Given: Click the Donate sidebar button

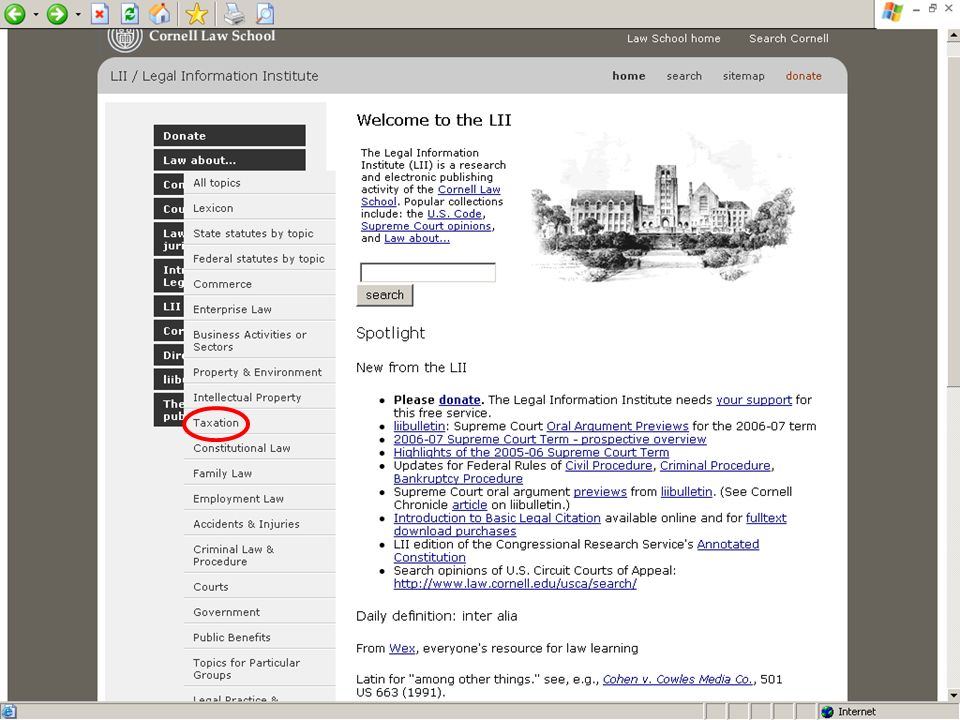Looking at the screenshot, I should click(230, 136).
